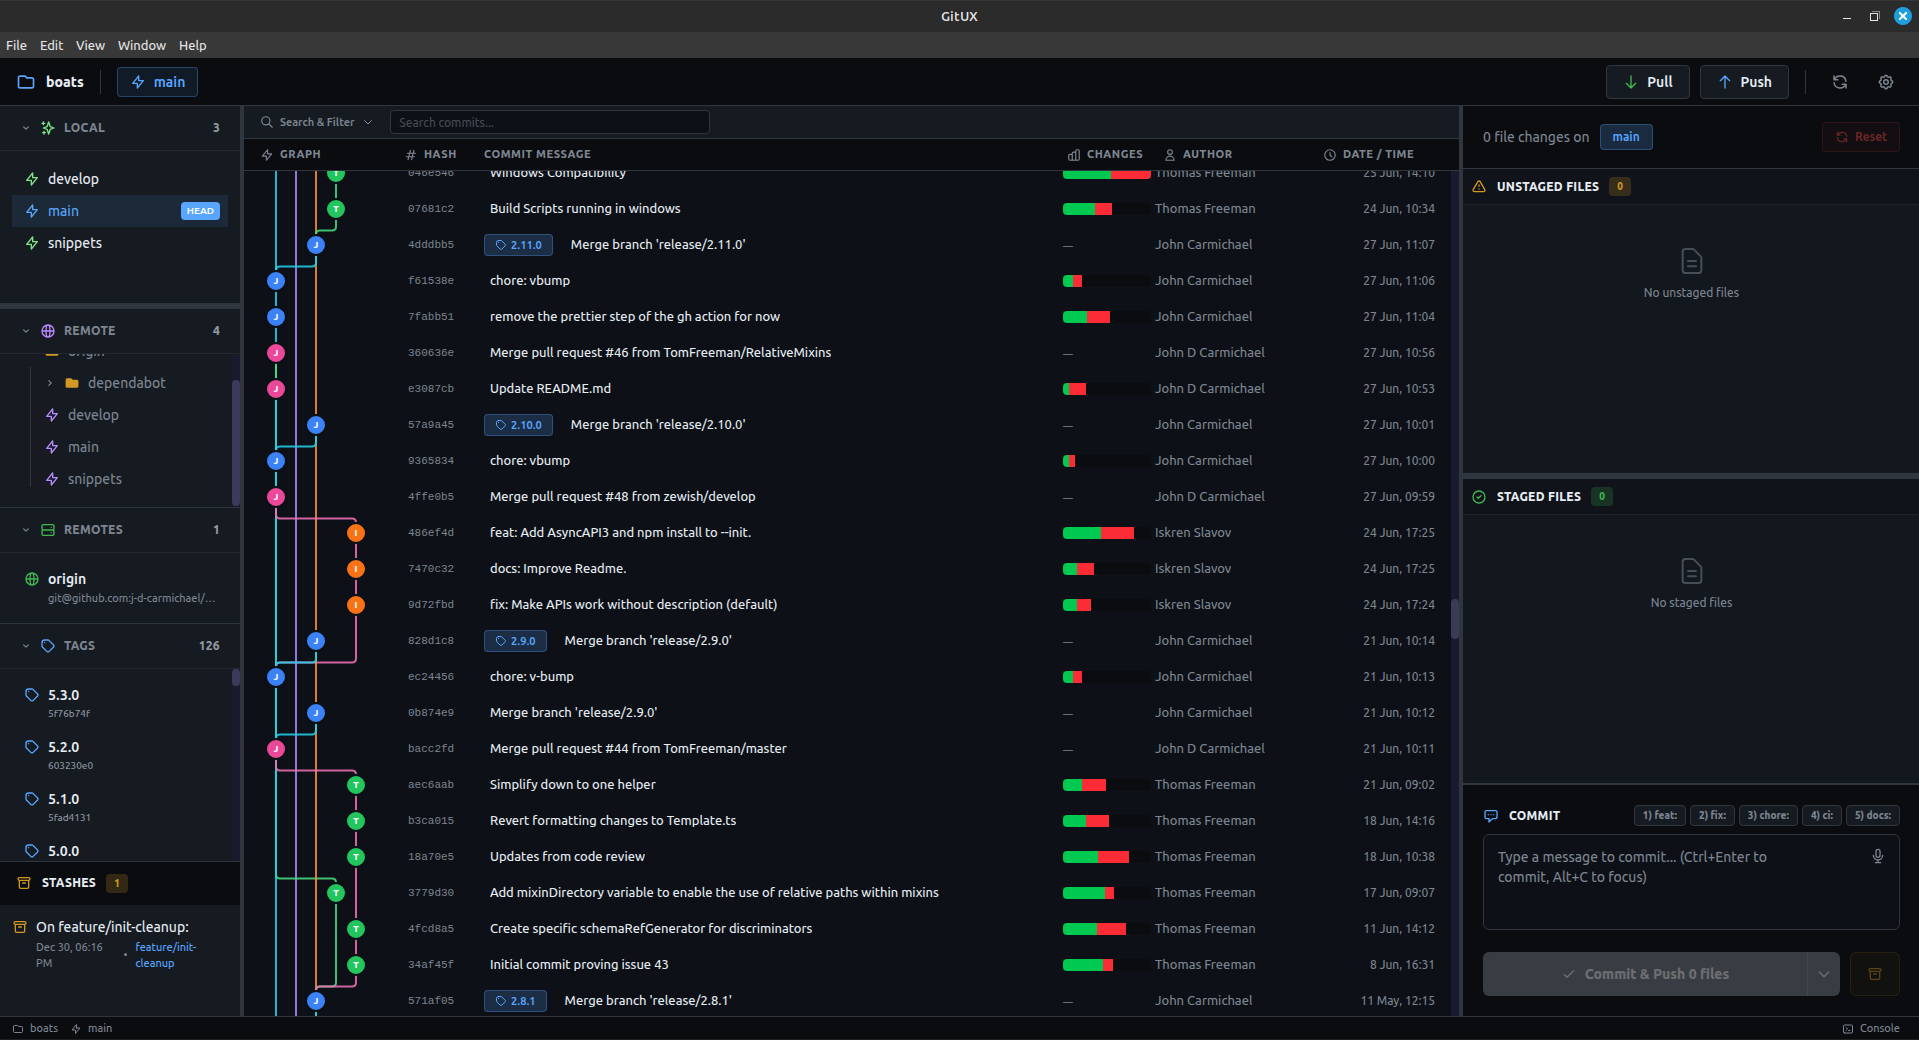
Task: Click the microphone icon in commit box
Action: pos(1877,857)
